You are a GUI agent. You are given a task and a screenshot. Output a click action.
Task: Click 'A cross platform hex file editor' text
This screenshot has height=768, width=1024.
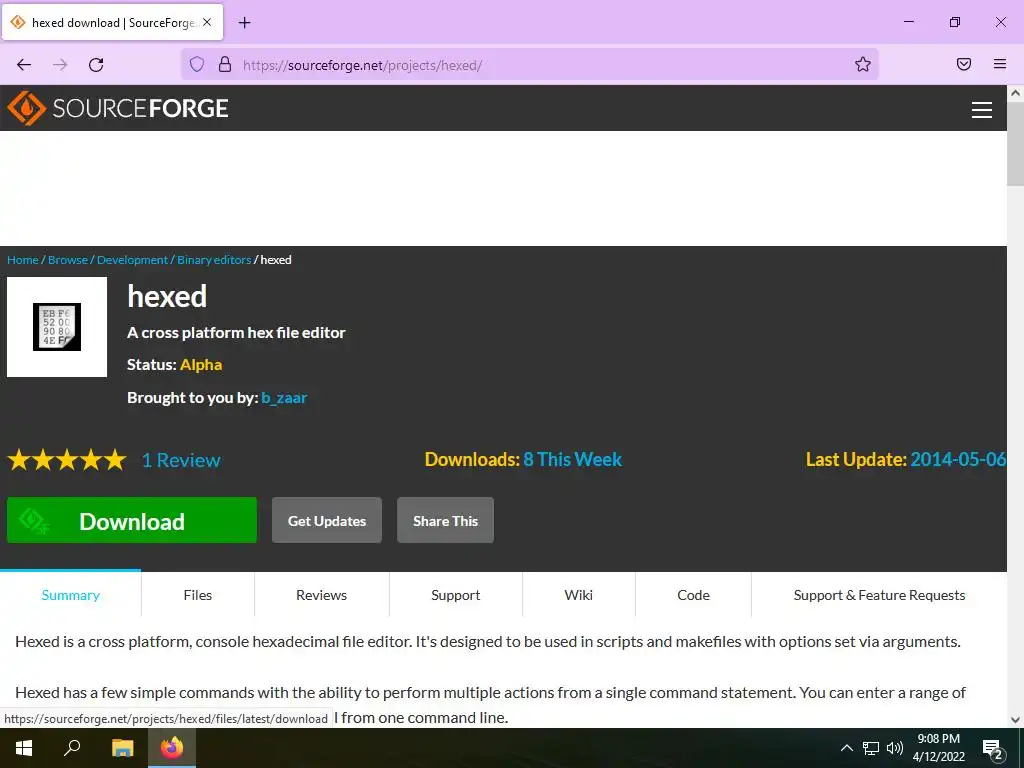pyautogui.click(x=236, y=332)
